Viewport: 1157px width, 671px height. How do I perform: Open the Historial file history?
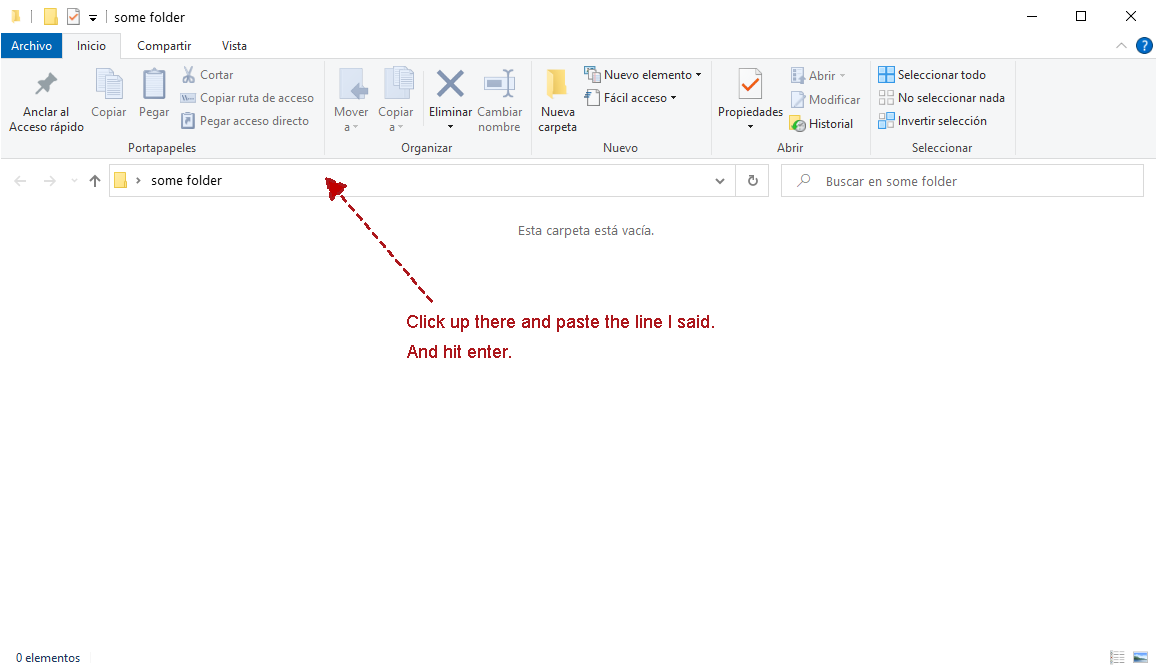[x=821, y=124]
